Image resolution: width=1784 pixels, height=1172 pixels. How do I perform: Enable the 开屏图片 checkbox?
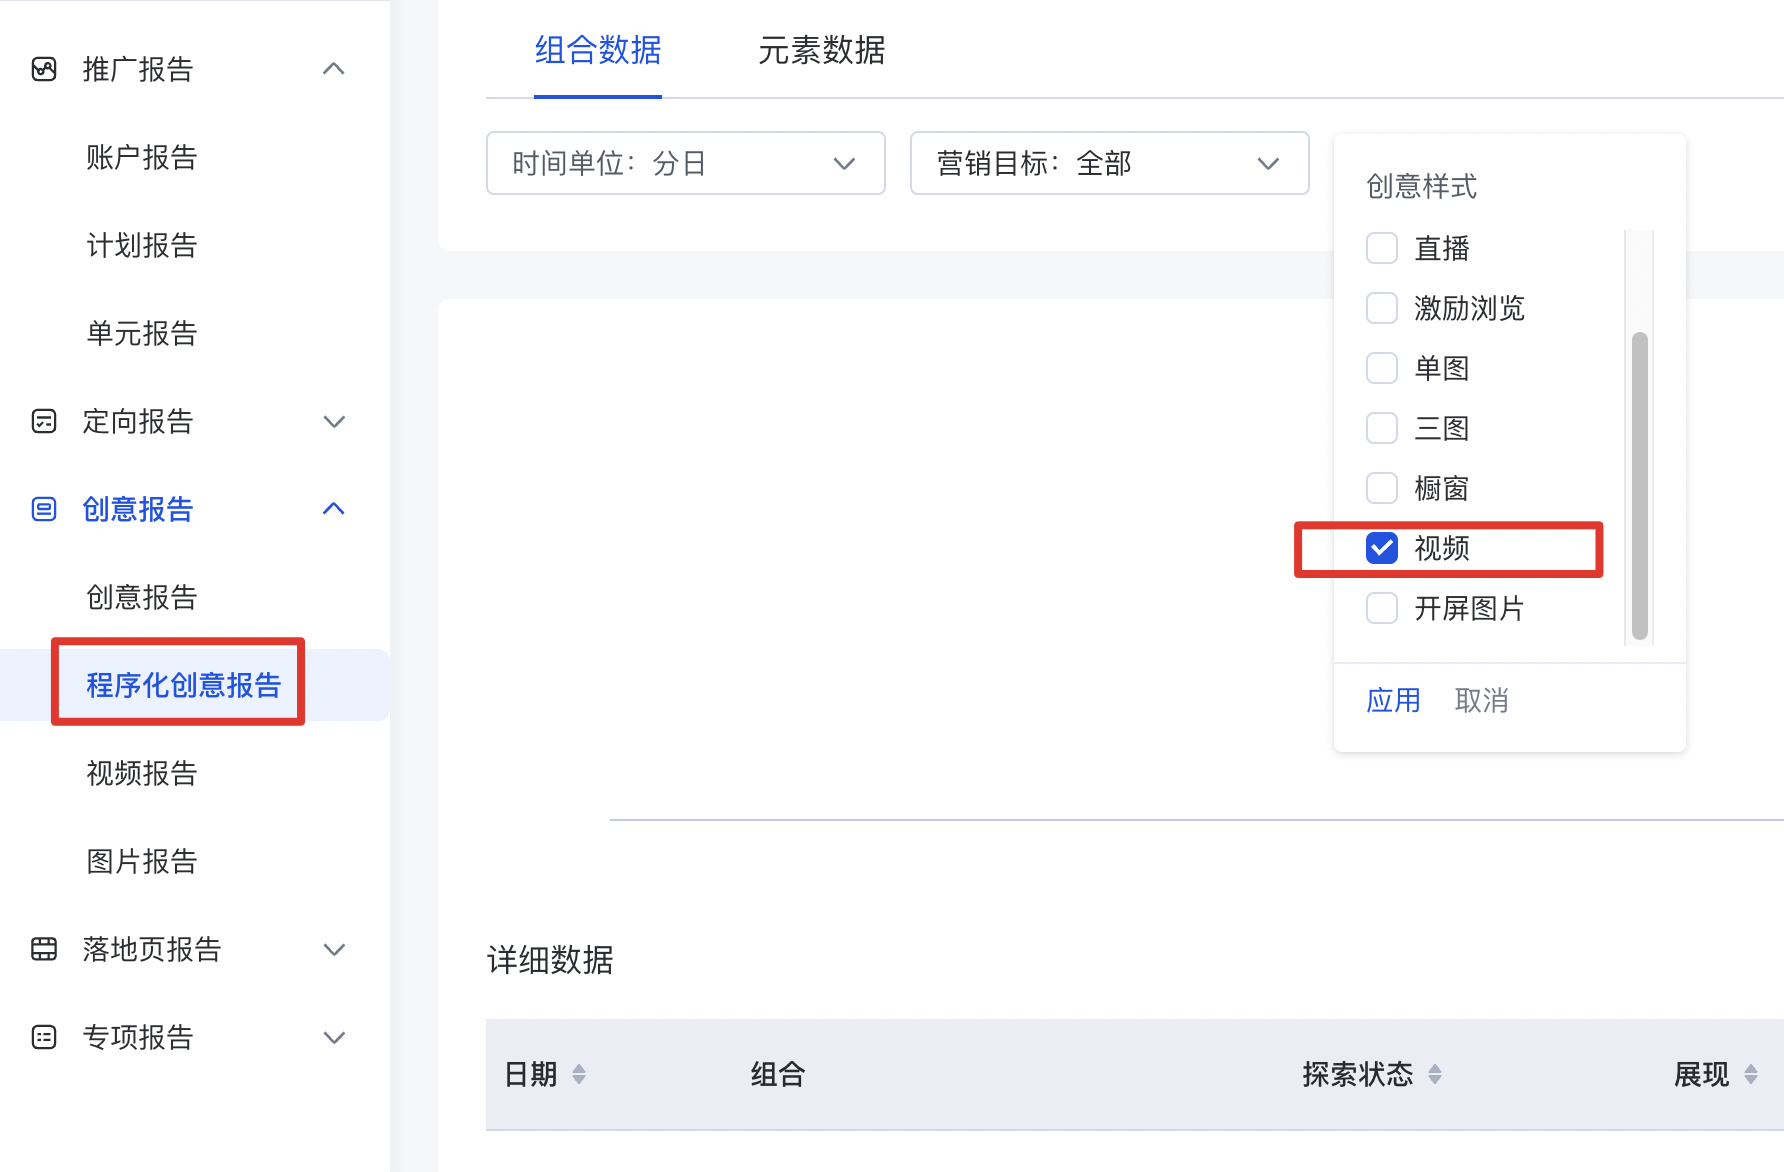click(x=1382, y=608)
